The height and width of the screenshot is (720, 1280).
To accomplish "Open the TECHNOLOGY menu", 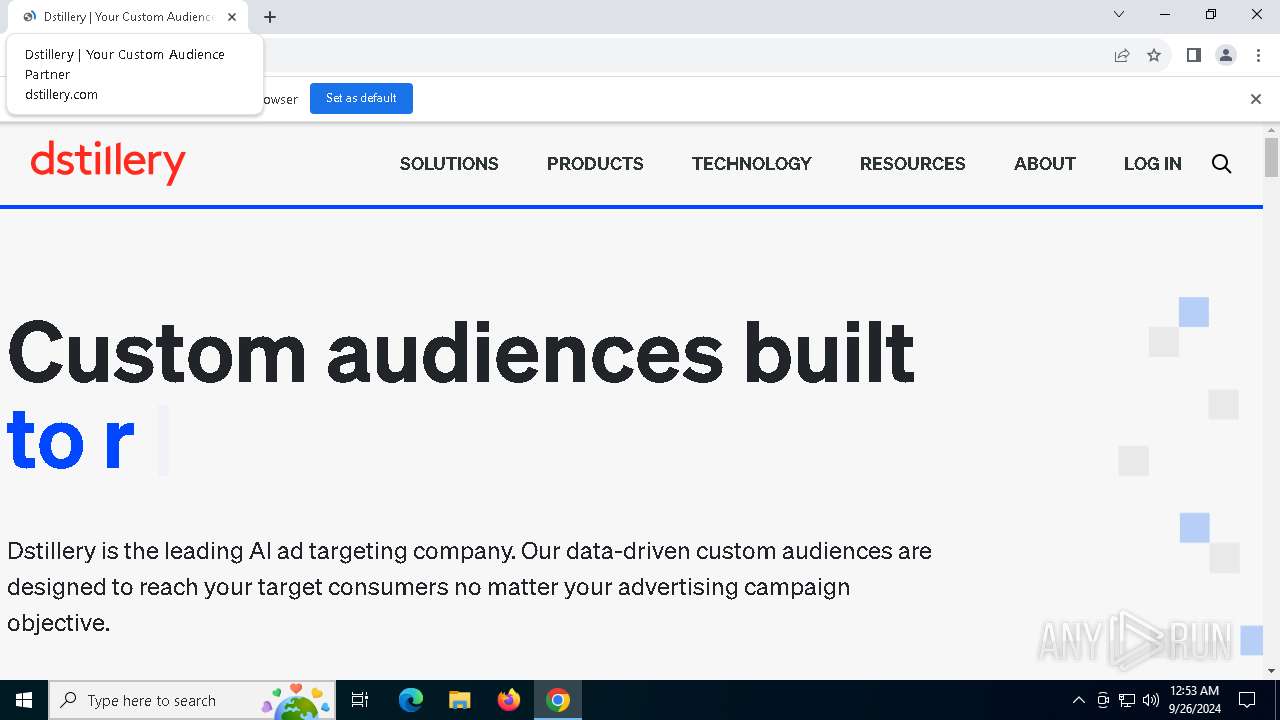I will pos(752,164).
